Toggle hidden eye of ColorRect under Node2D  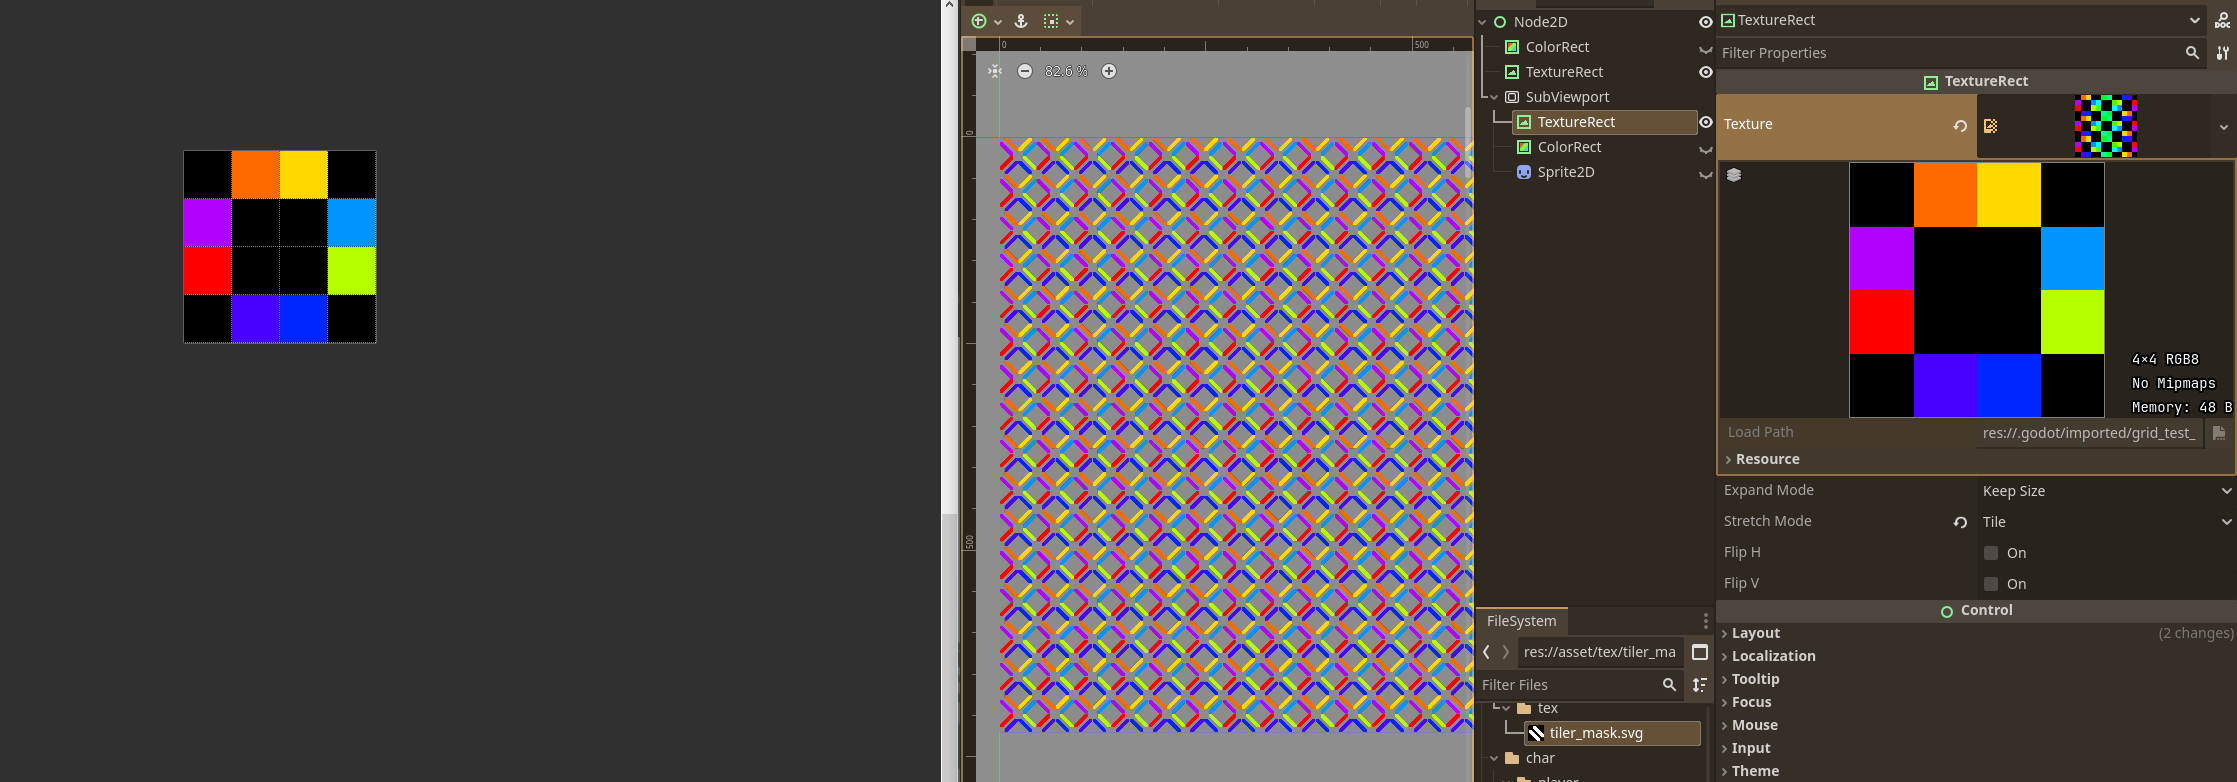point(1706,49)
